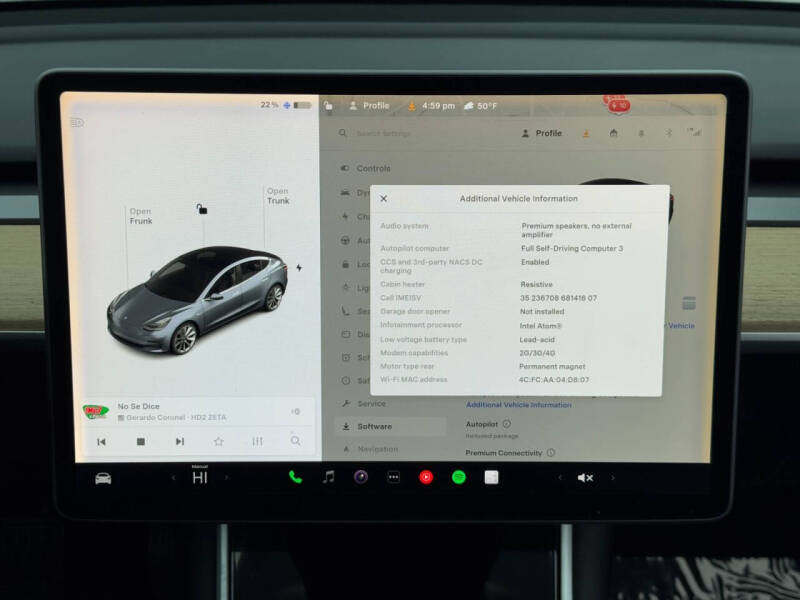
Task: Favorite the song No Se Dice
Action: [217, 440]
